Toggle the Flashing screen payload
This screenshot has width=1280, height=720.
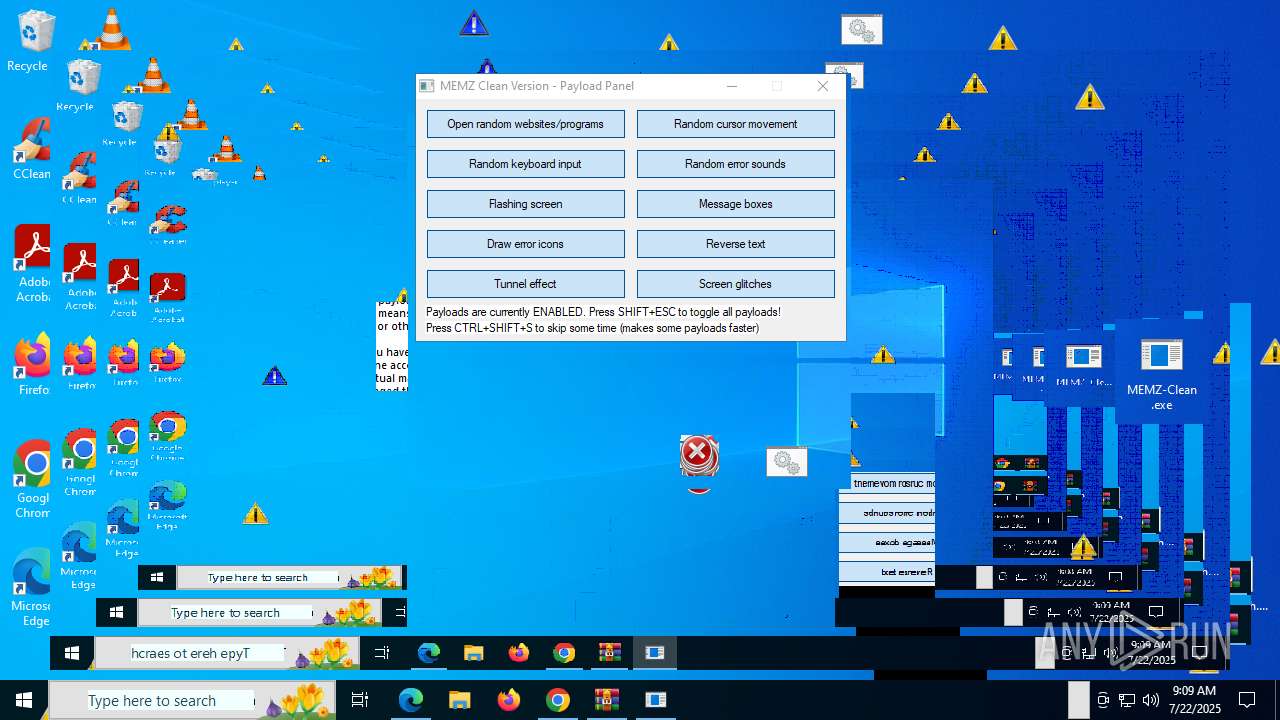click(x=525, y=204)
